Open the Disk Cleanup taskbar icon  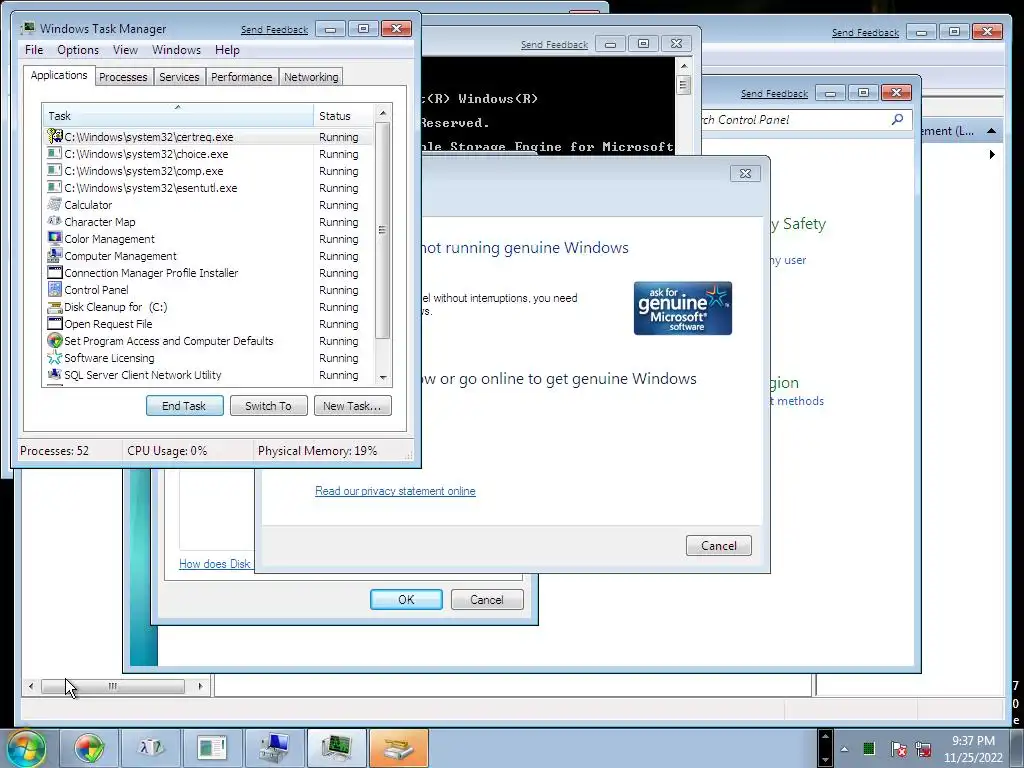pos(398,748)
